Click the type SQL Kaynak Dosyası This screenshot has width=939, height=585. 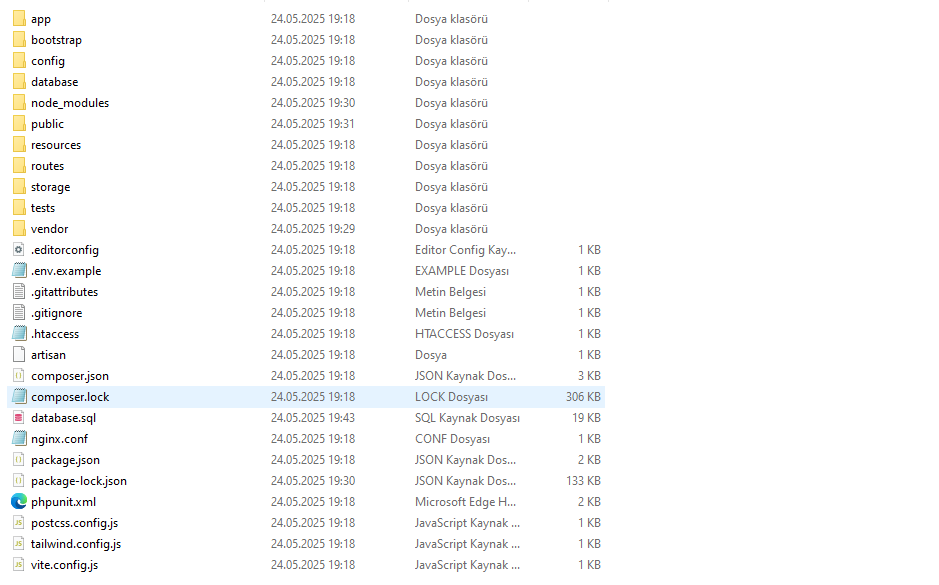tap(467, 418)
